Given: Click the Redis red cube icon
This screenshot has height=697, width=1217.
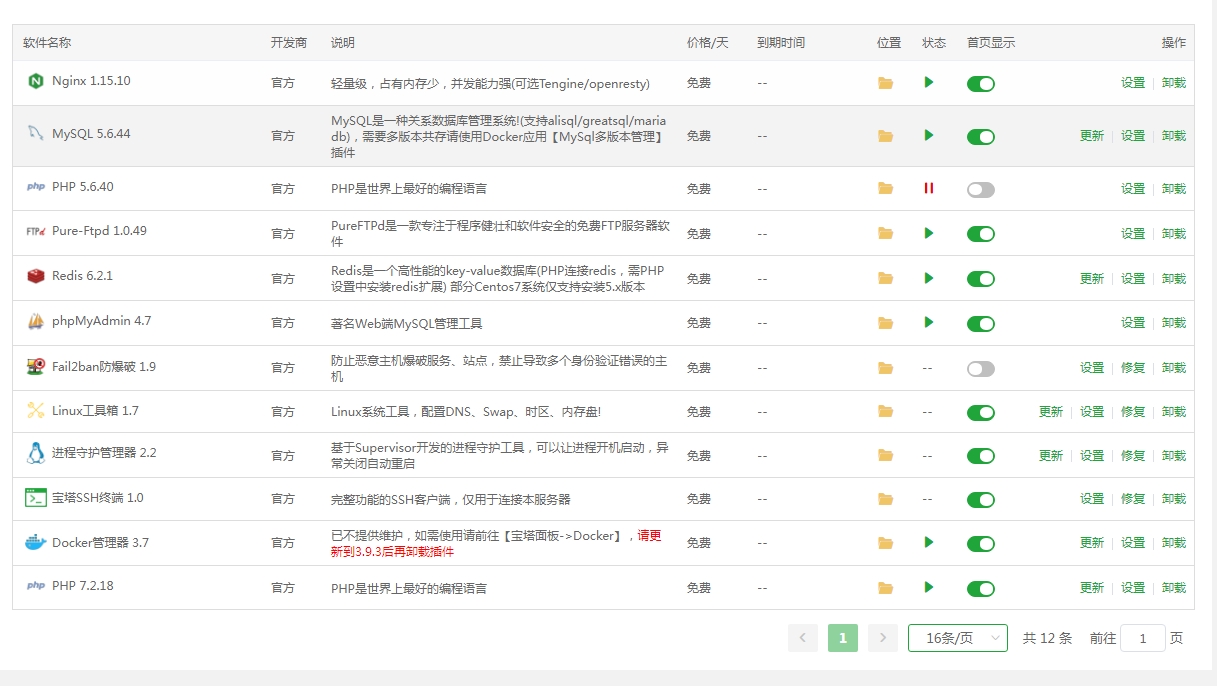Looking at the screenshot, I should (36, 276).
